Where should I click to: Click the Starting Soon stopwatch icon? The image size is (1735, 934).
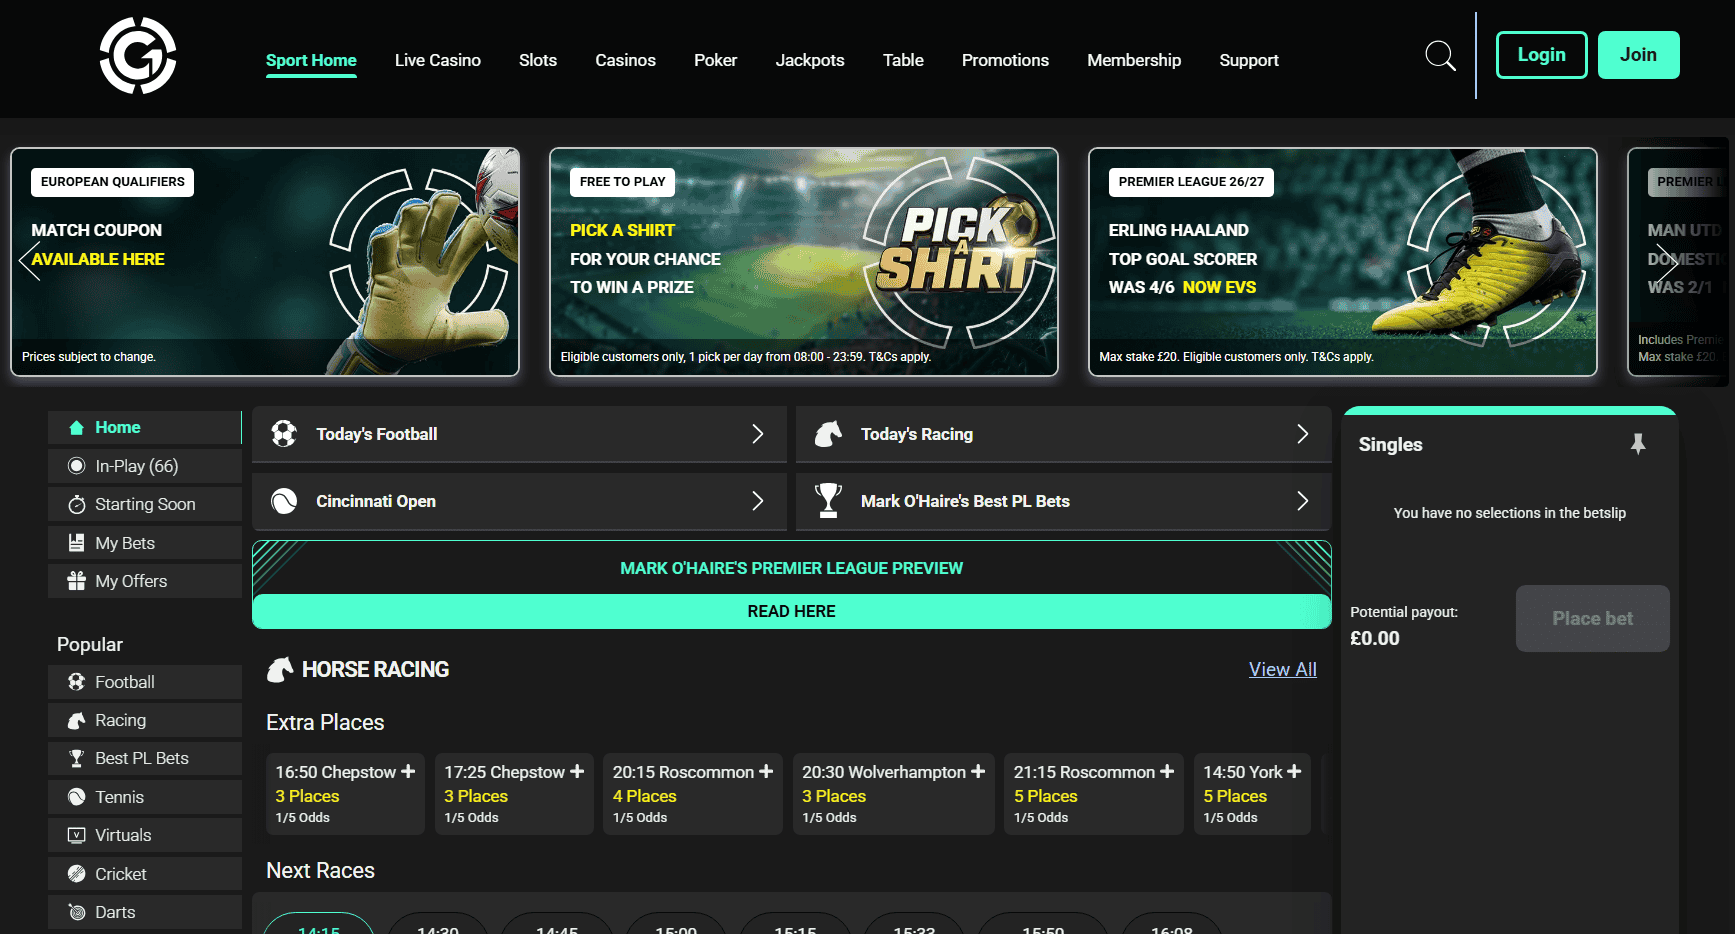tap(76, 505)
